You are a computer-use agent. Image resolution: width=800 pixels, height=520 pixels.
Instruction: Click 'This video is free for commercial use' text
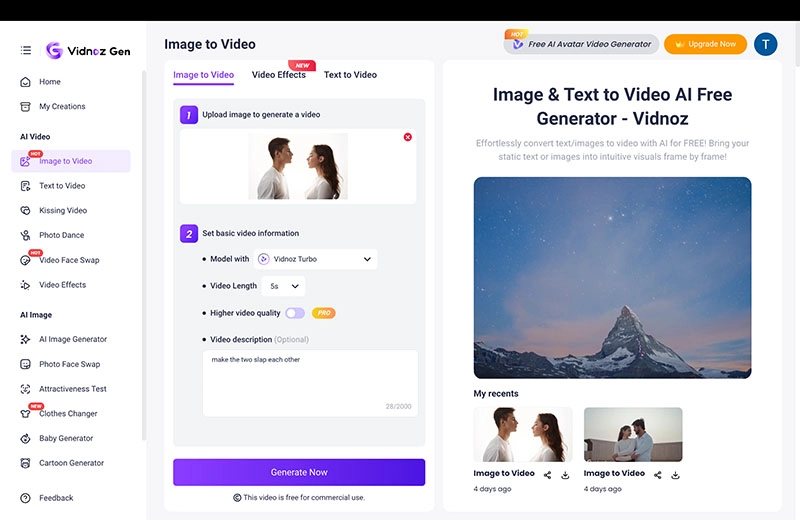304,498
